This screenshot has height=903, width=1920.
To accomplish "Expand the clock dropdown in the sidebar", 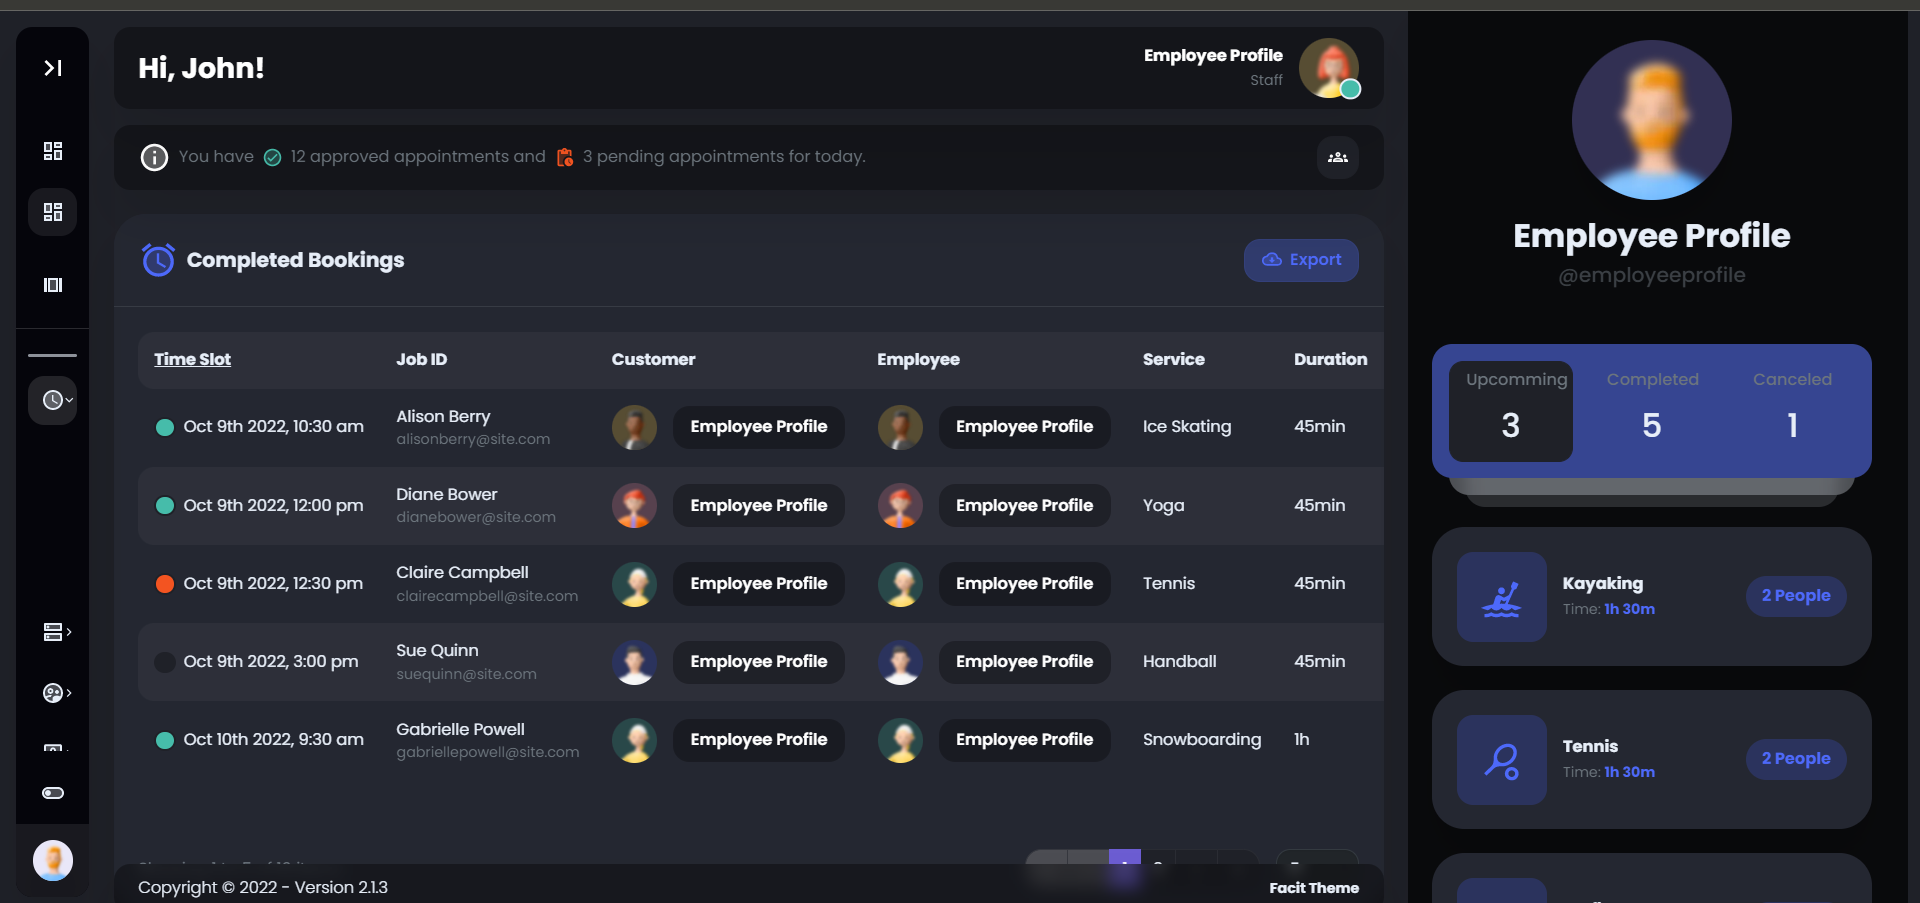I will [53, 400].
